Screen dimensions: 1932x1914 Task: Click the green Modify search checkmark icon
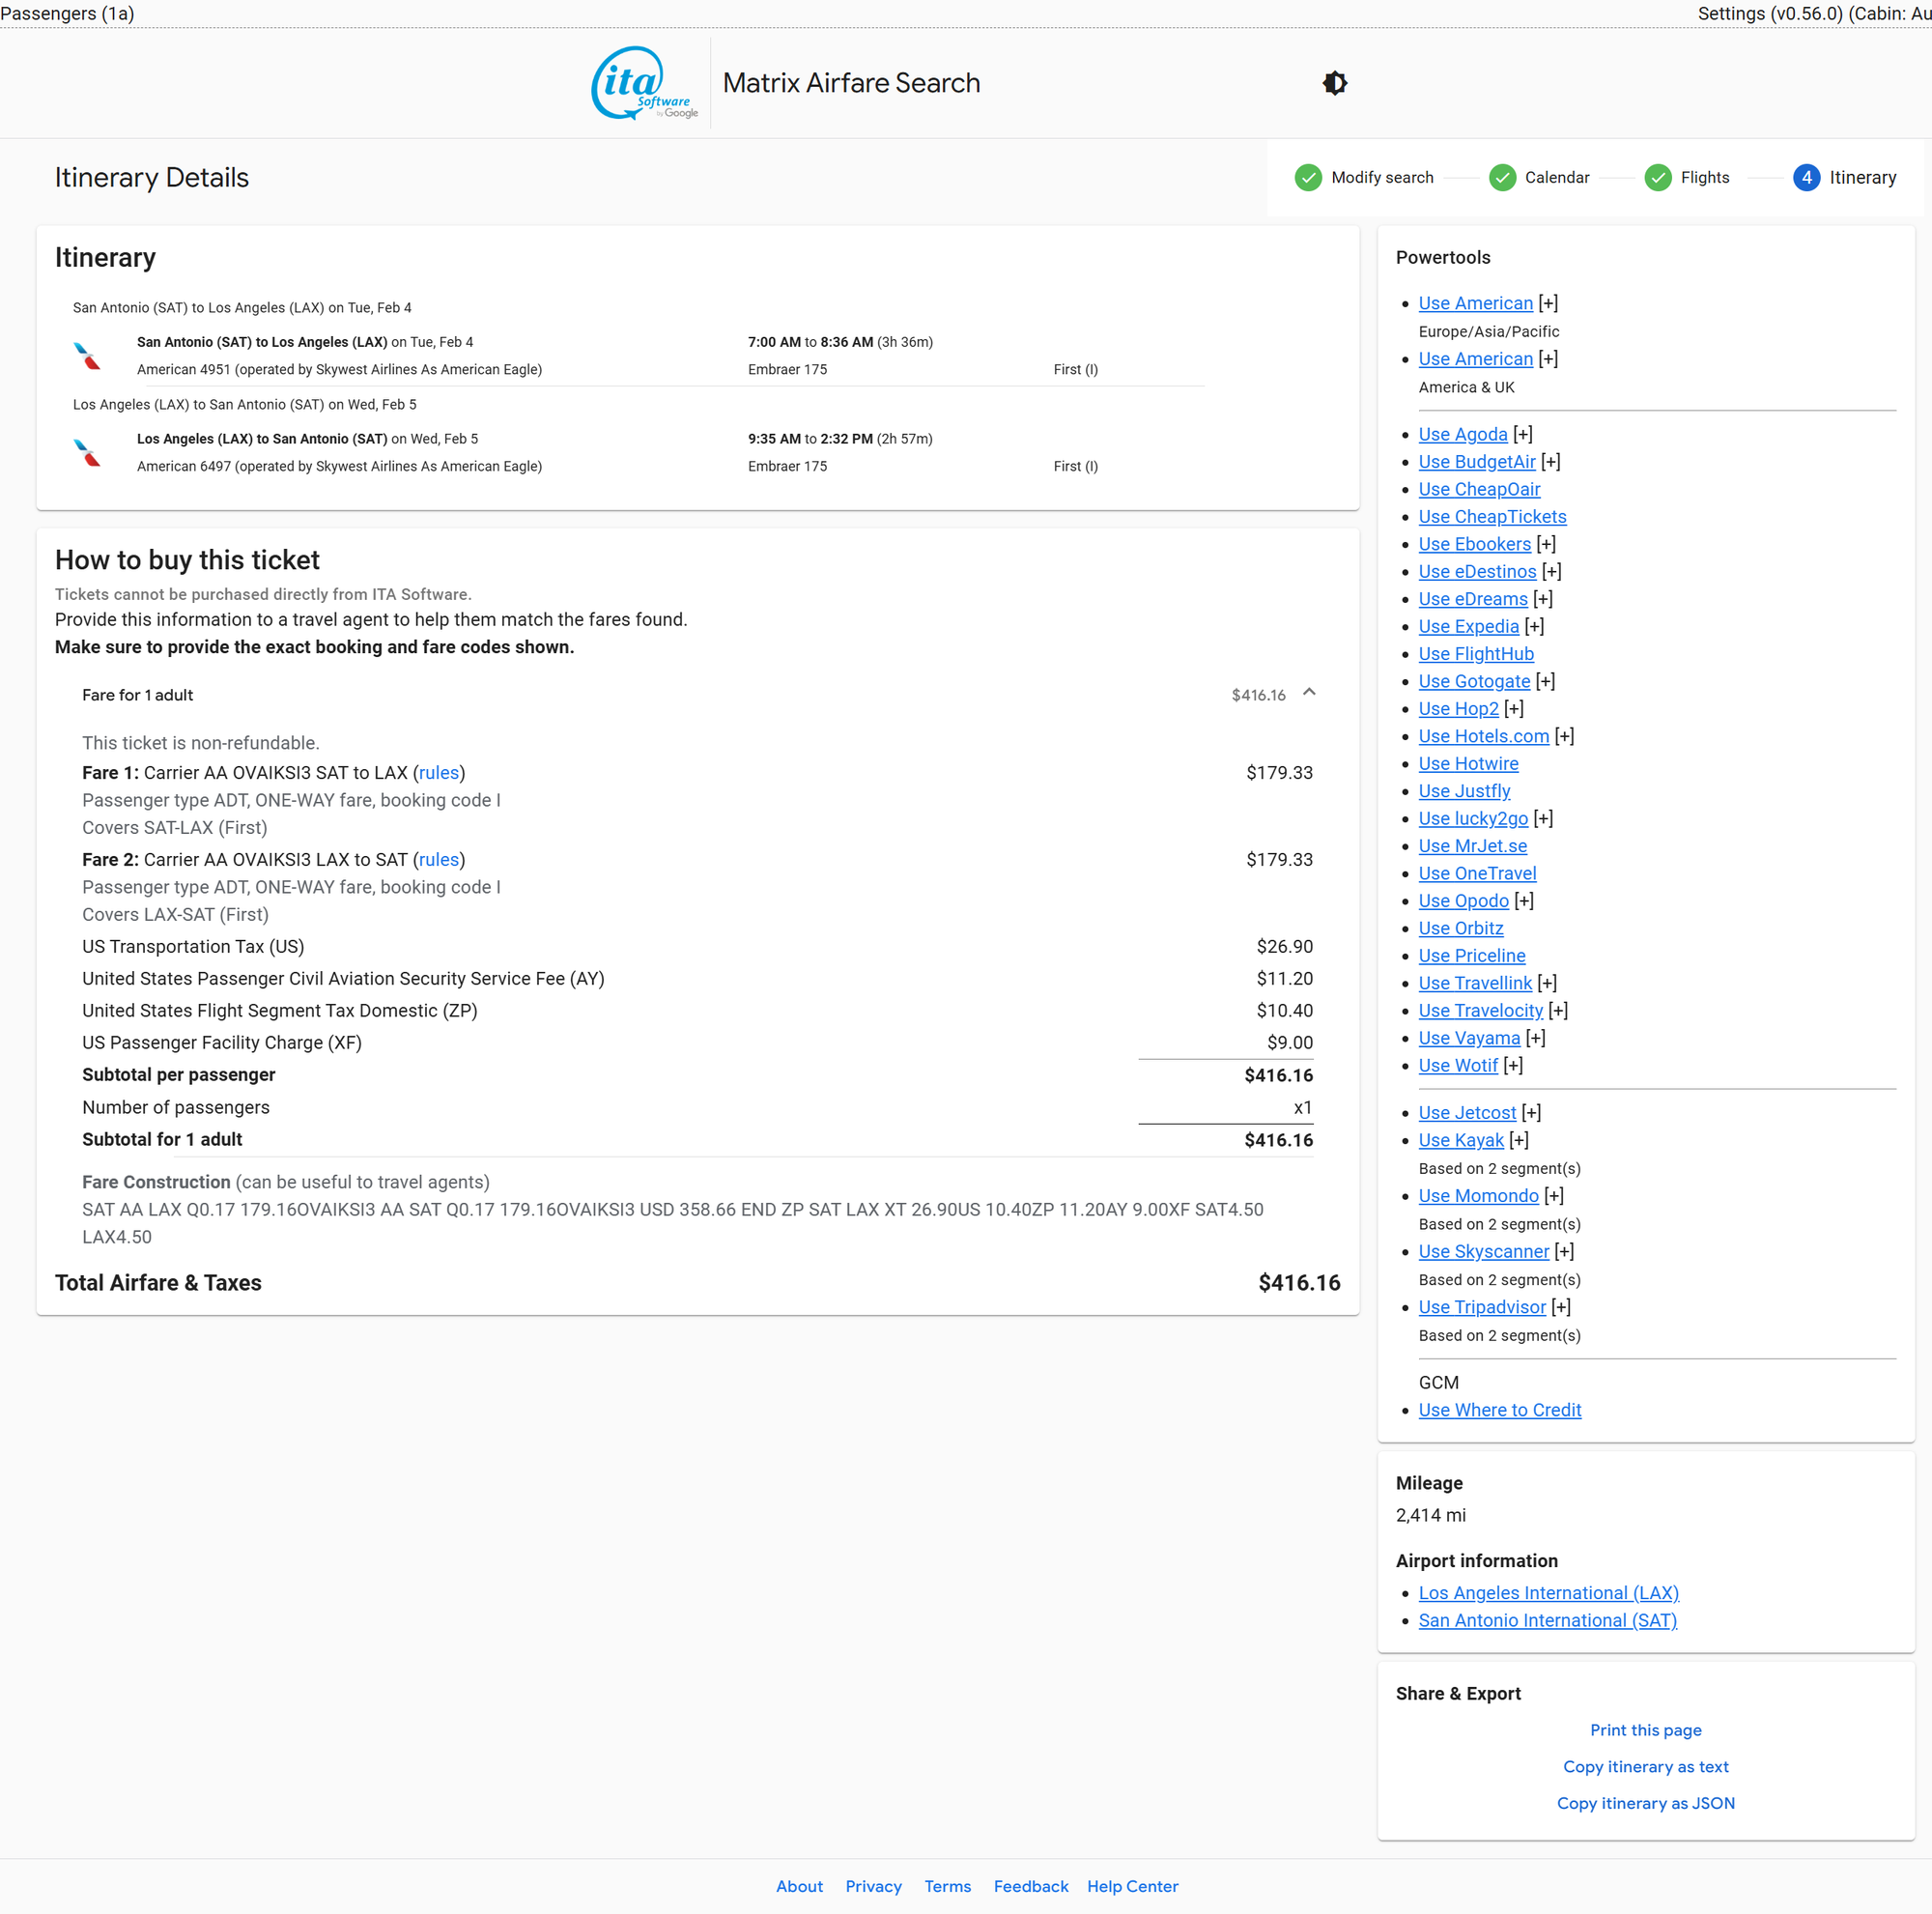[1307, 177]
